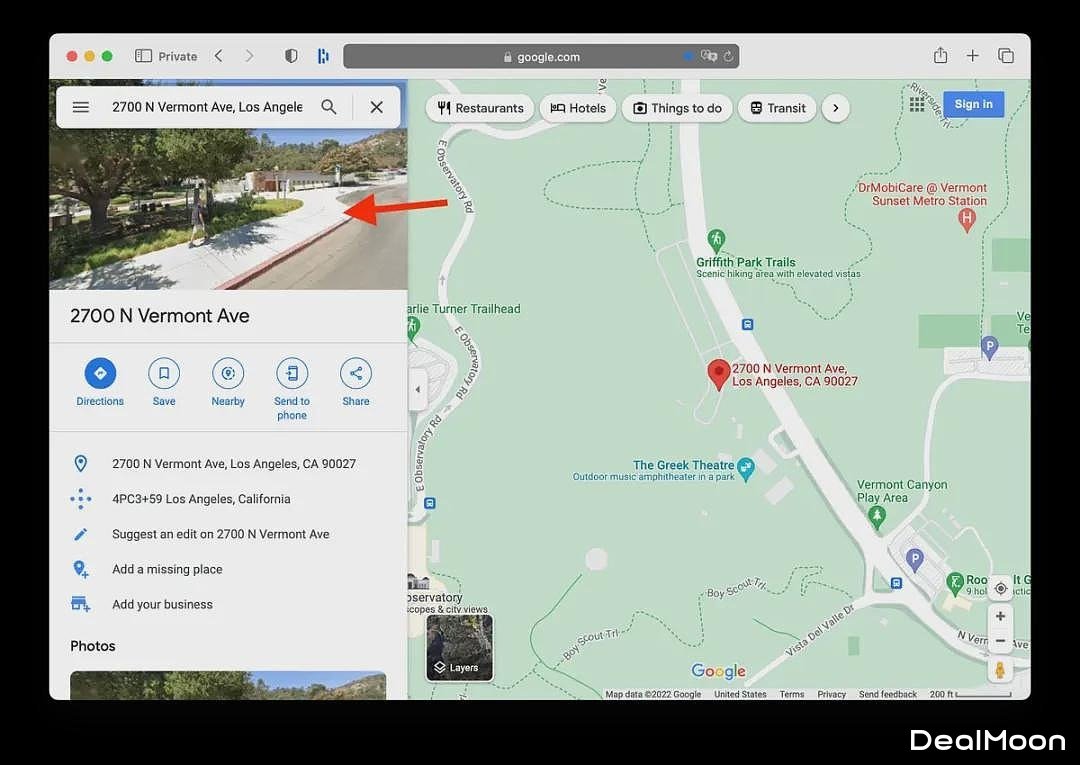Zoom in the map with the plus button

[x=1001, y=616]
